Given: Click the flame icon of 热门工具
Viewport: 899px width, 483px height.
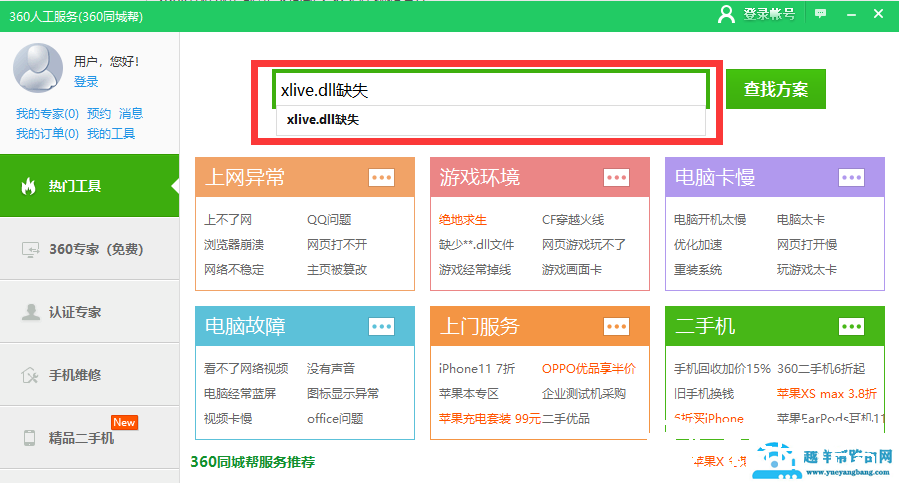Looking at the screenshot, I should (29, 186).
